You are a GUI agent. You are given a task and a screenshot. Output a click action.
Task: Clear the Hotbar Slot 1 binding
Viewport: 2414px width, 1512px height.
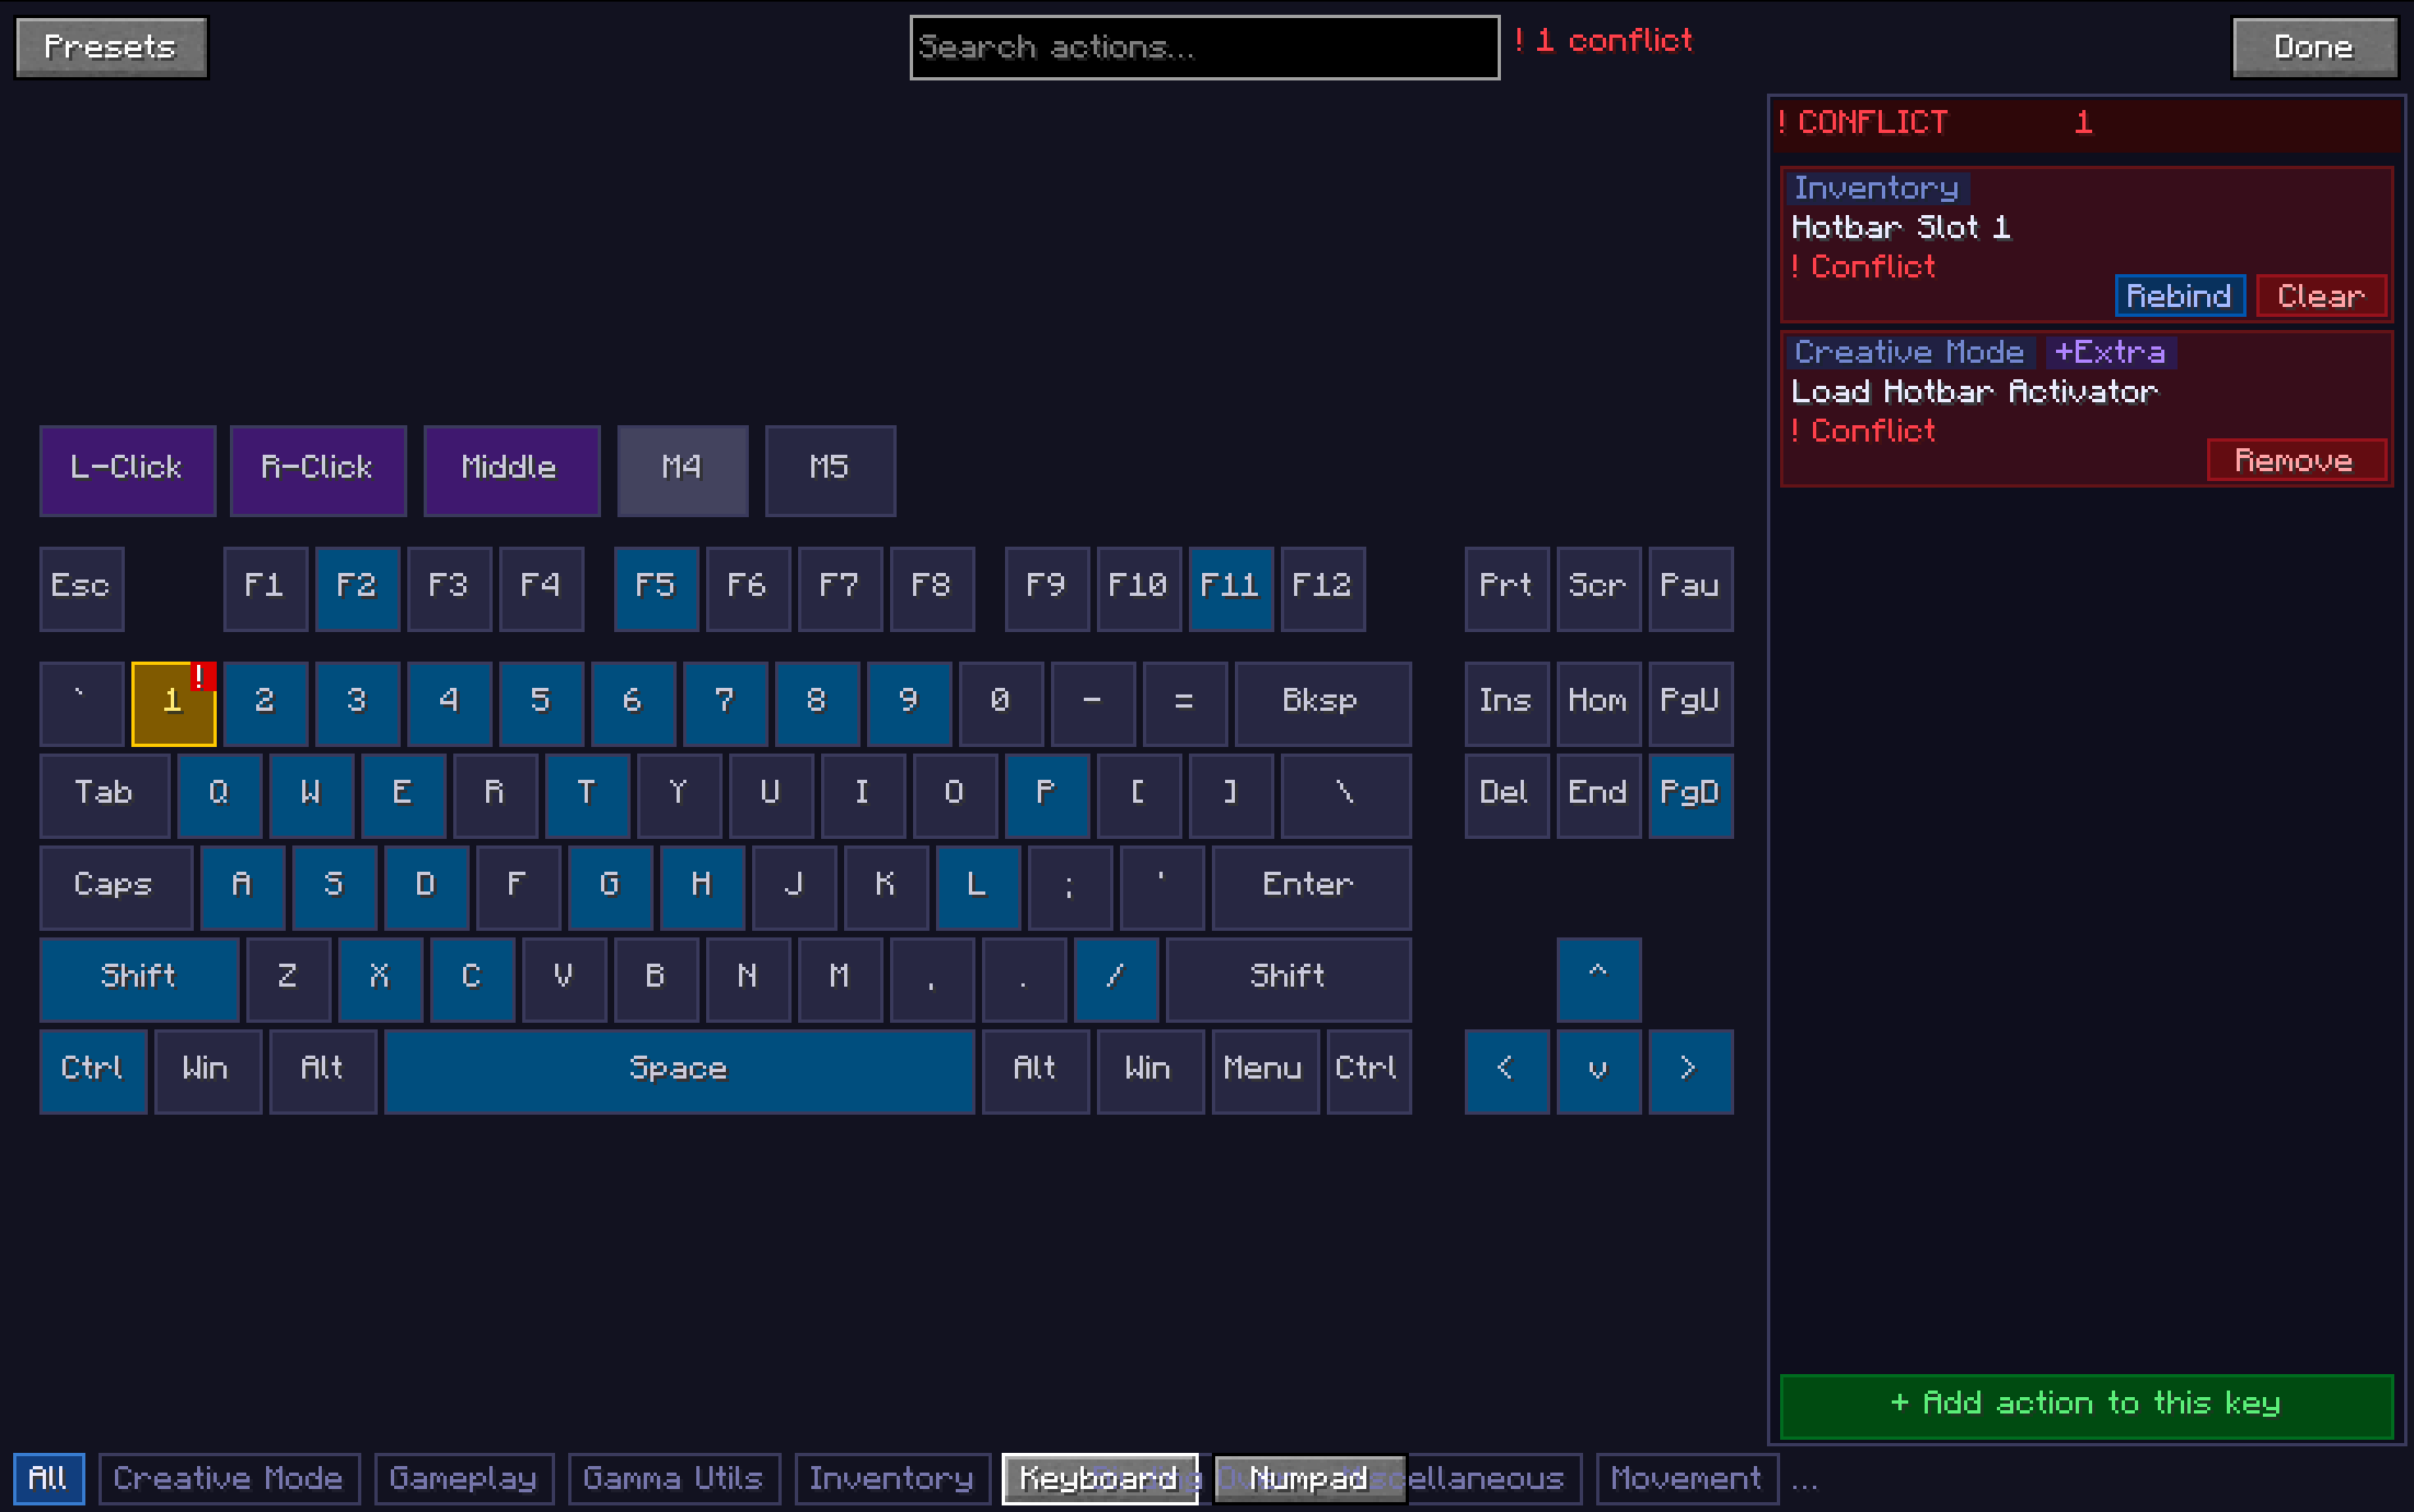2321,296
